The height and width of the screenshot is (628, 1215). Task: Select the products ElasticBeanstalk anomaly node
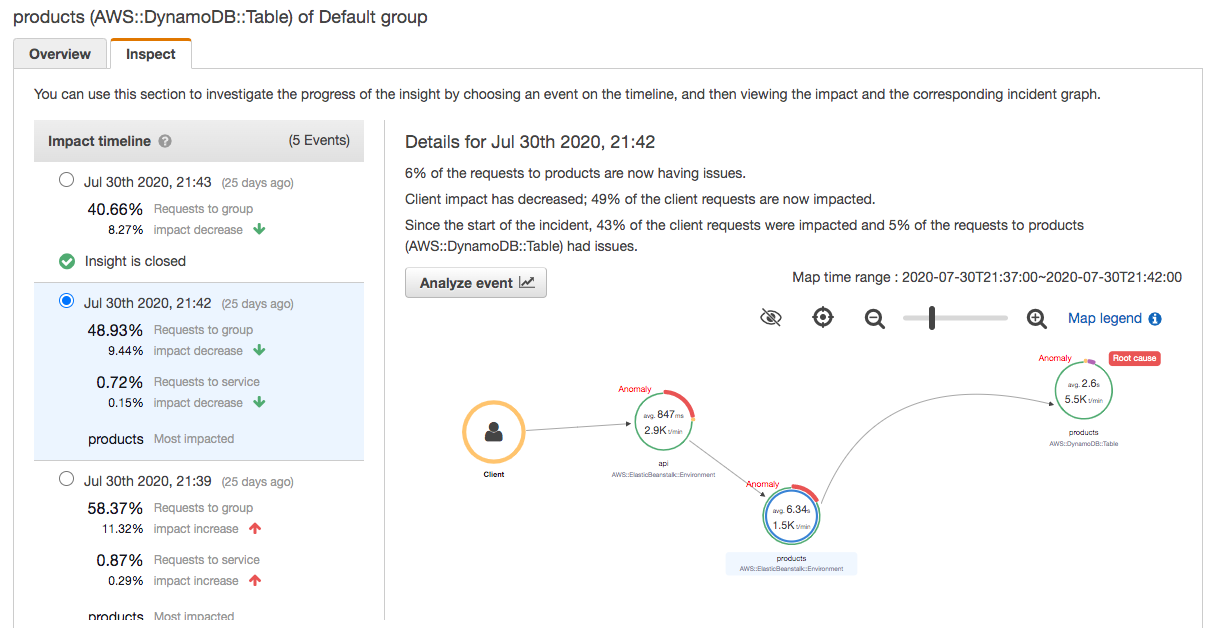[791, 516]
